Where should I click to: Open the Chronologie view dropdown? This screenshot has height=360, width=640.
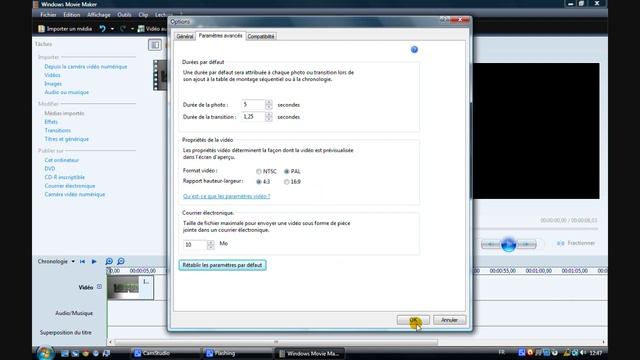click(73, 262)
